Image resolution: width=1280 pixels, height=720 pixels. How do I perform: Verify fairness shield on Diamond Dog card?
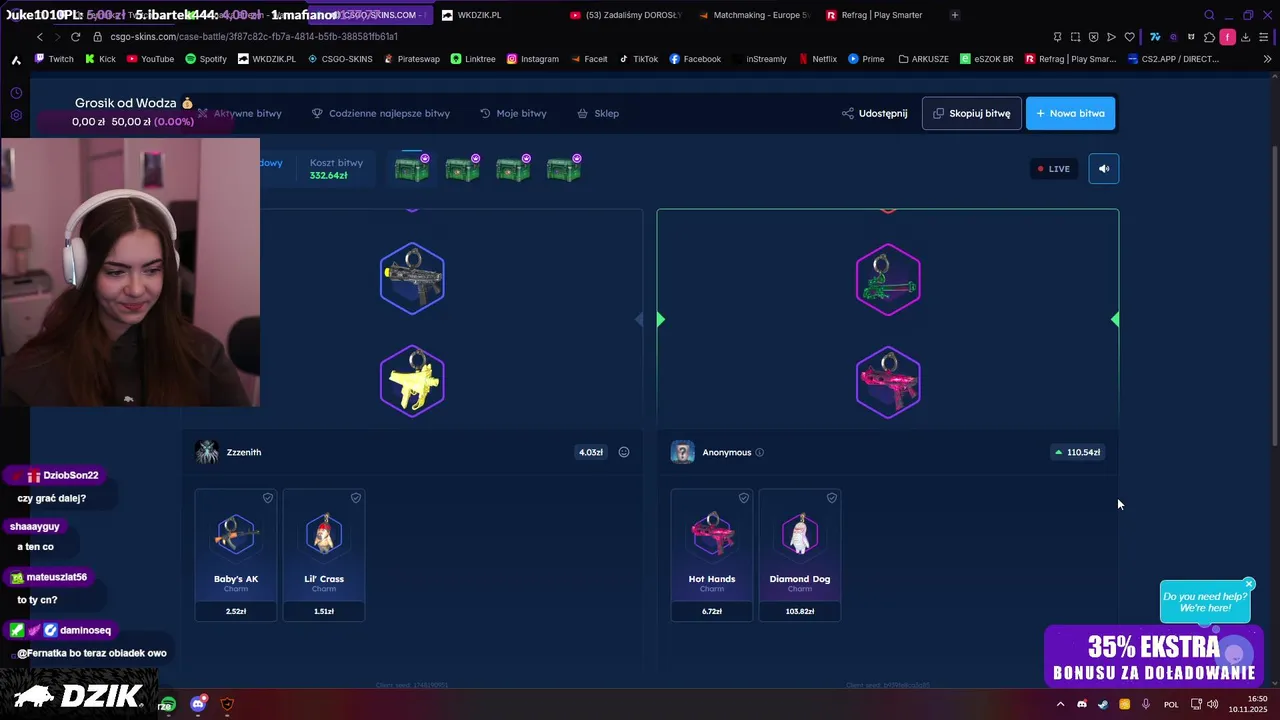(832, 498)
